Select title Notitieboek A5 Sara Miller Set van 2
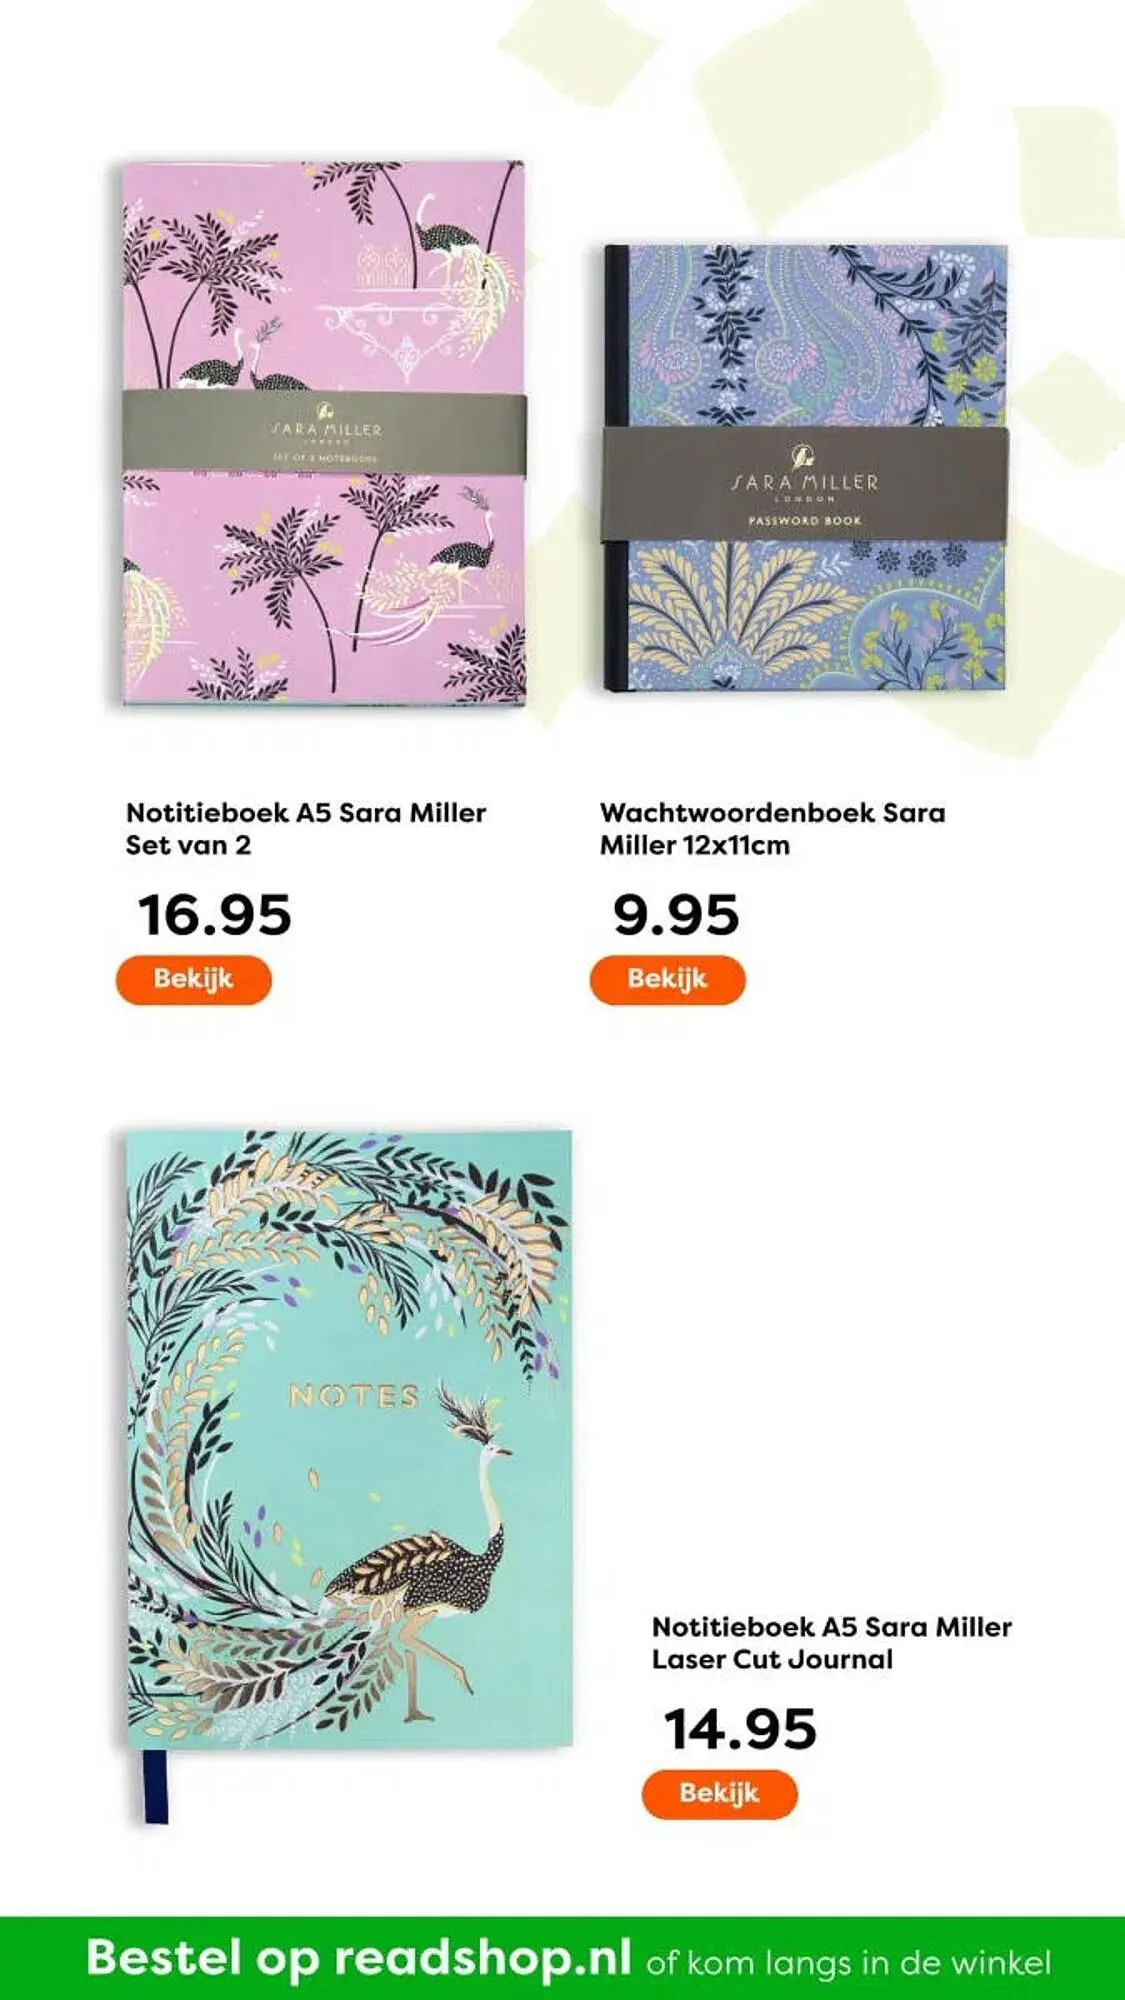The image size is (1125, 2000). [306, 828]
